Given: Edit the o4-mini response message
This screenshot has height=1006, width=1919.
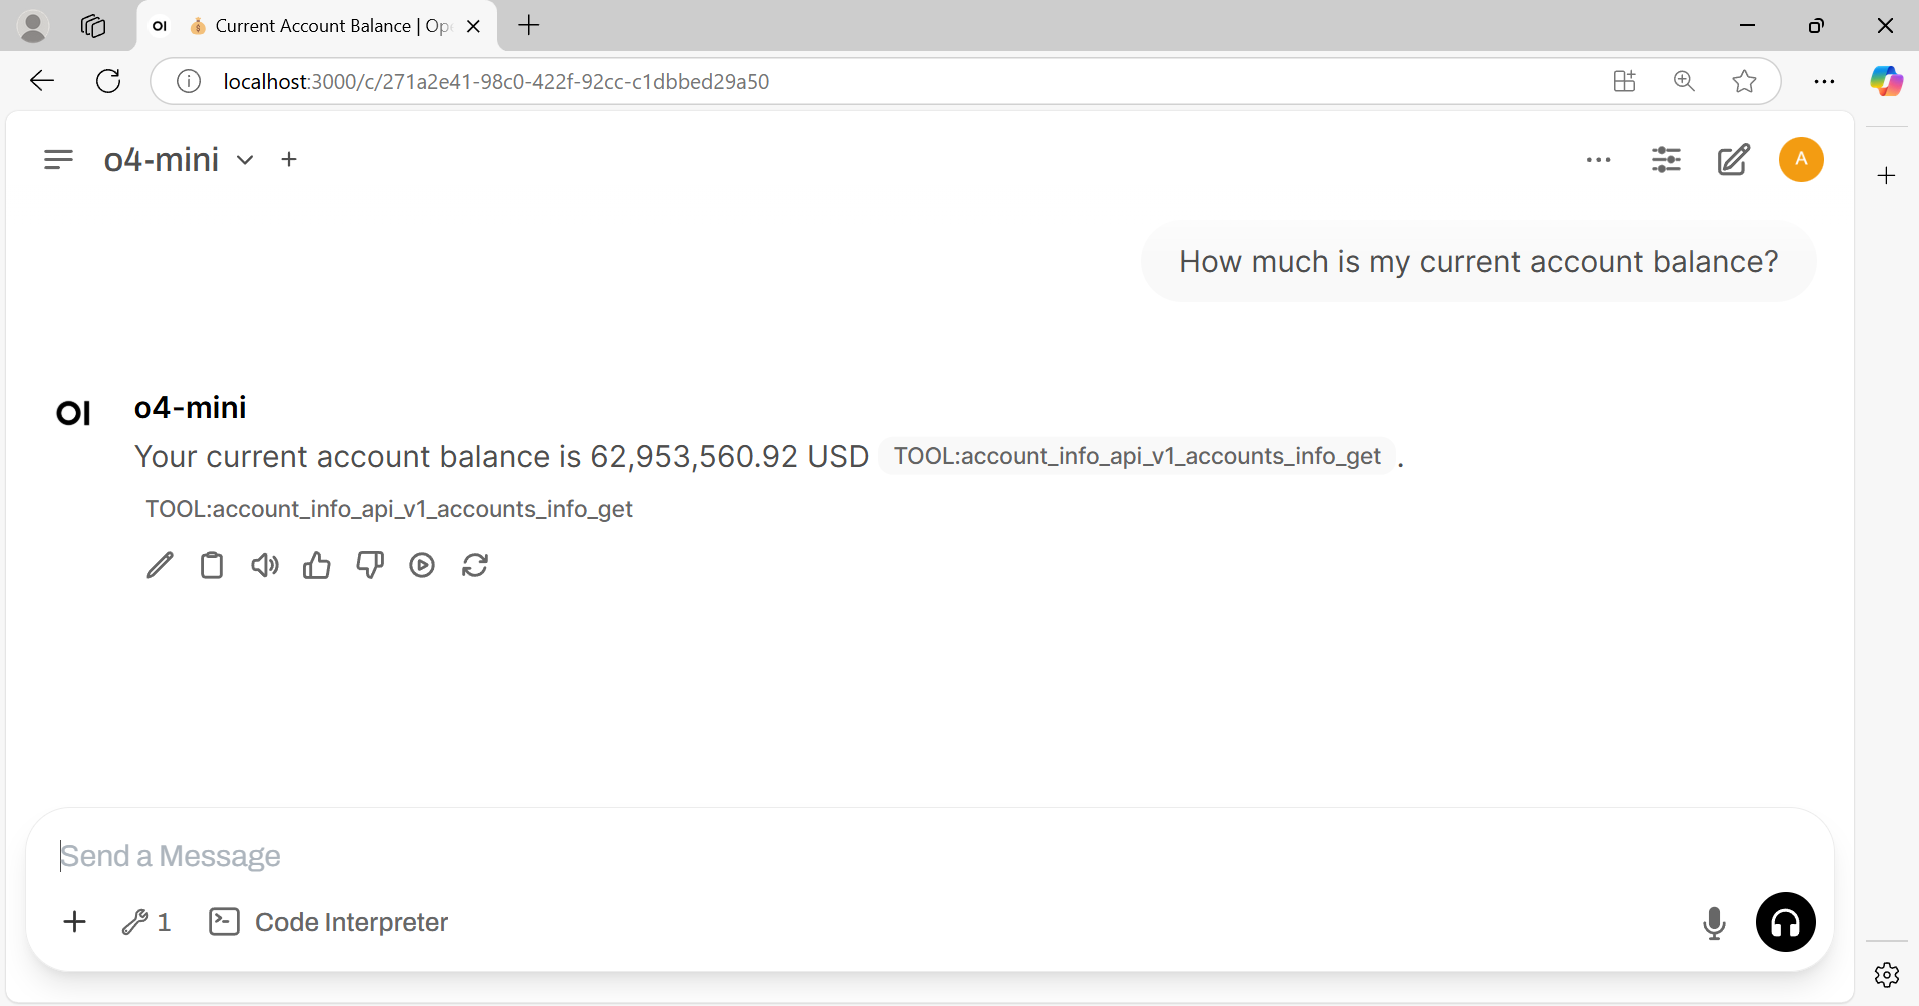Looking at the screenshot, I should point(160,566).
